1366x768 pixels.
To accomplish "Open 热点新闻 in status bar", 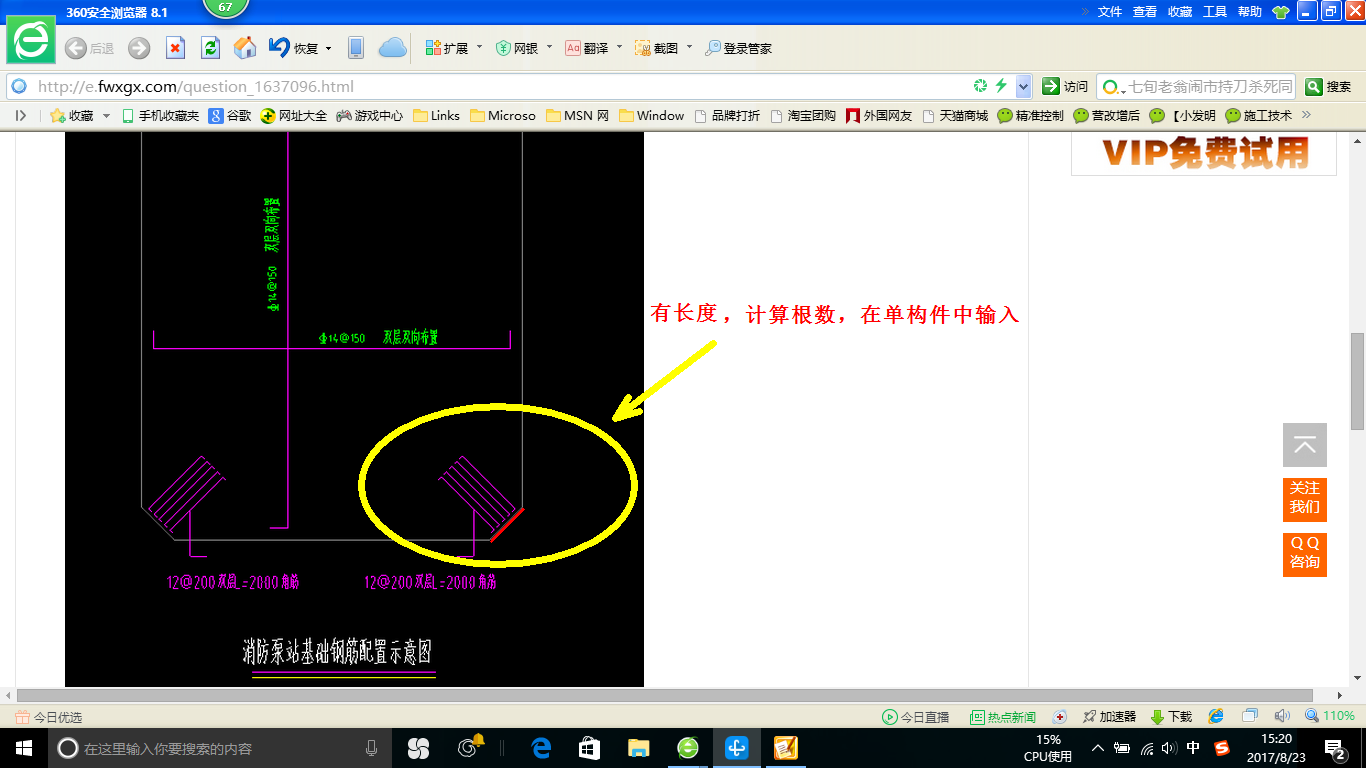I will click(1003, 717).
